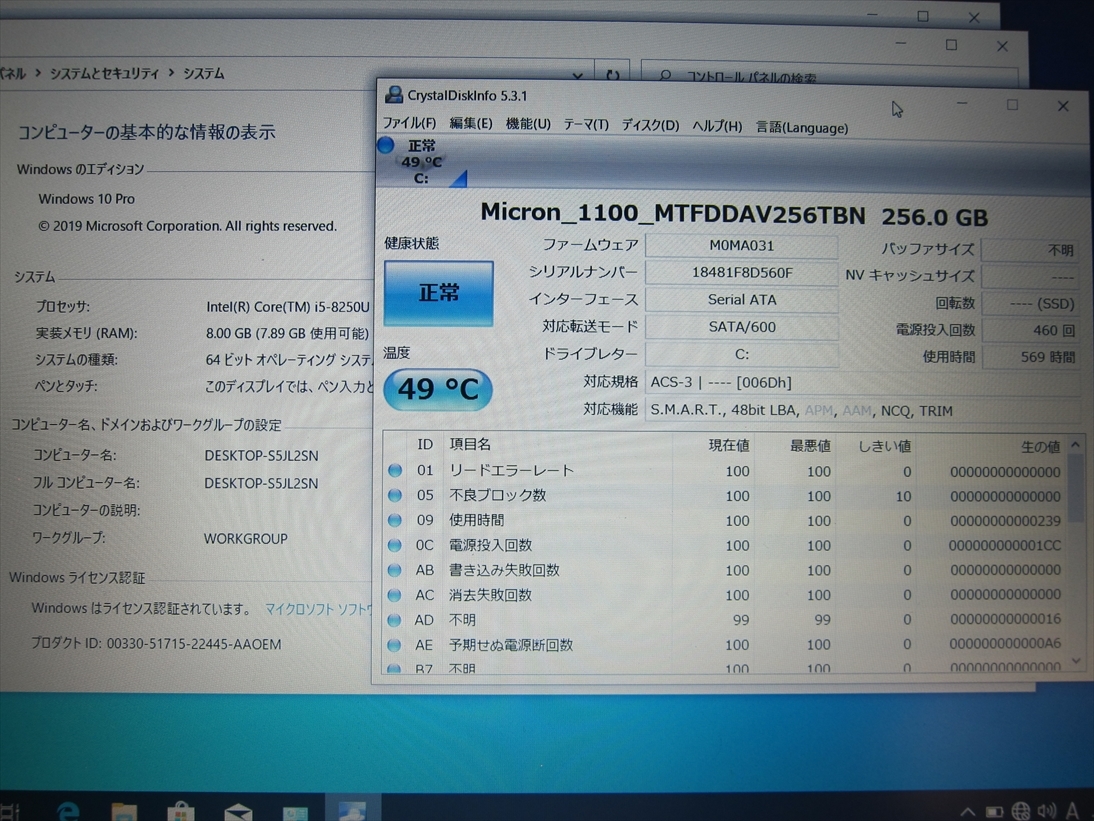Click the しきい値 column header

[x=884, y=446]
